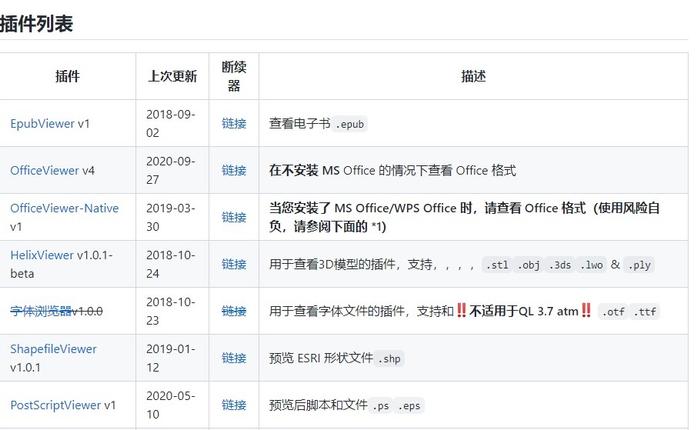Click the description 查看电子书
The width and height of the screenshot is (700, 430).
coord(300,124)
